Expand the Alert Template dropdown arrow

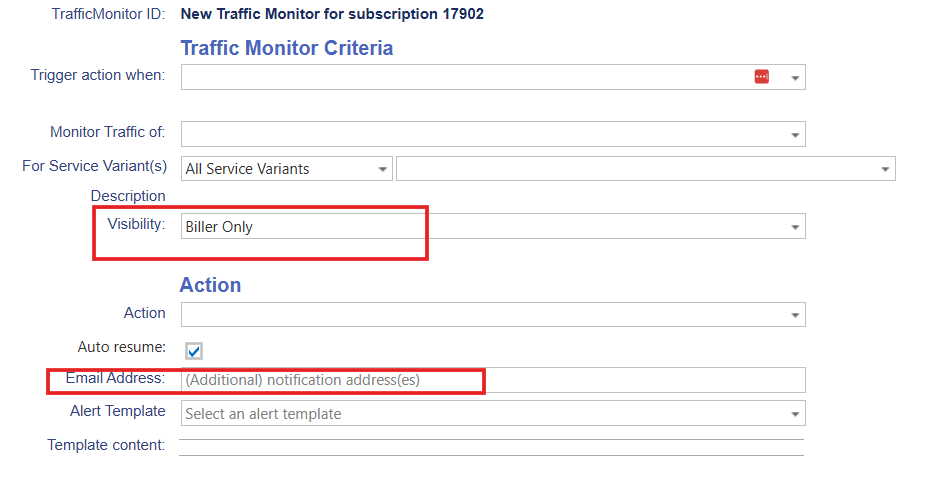(795, 414)
